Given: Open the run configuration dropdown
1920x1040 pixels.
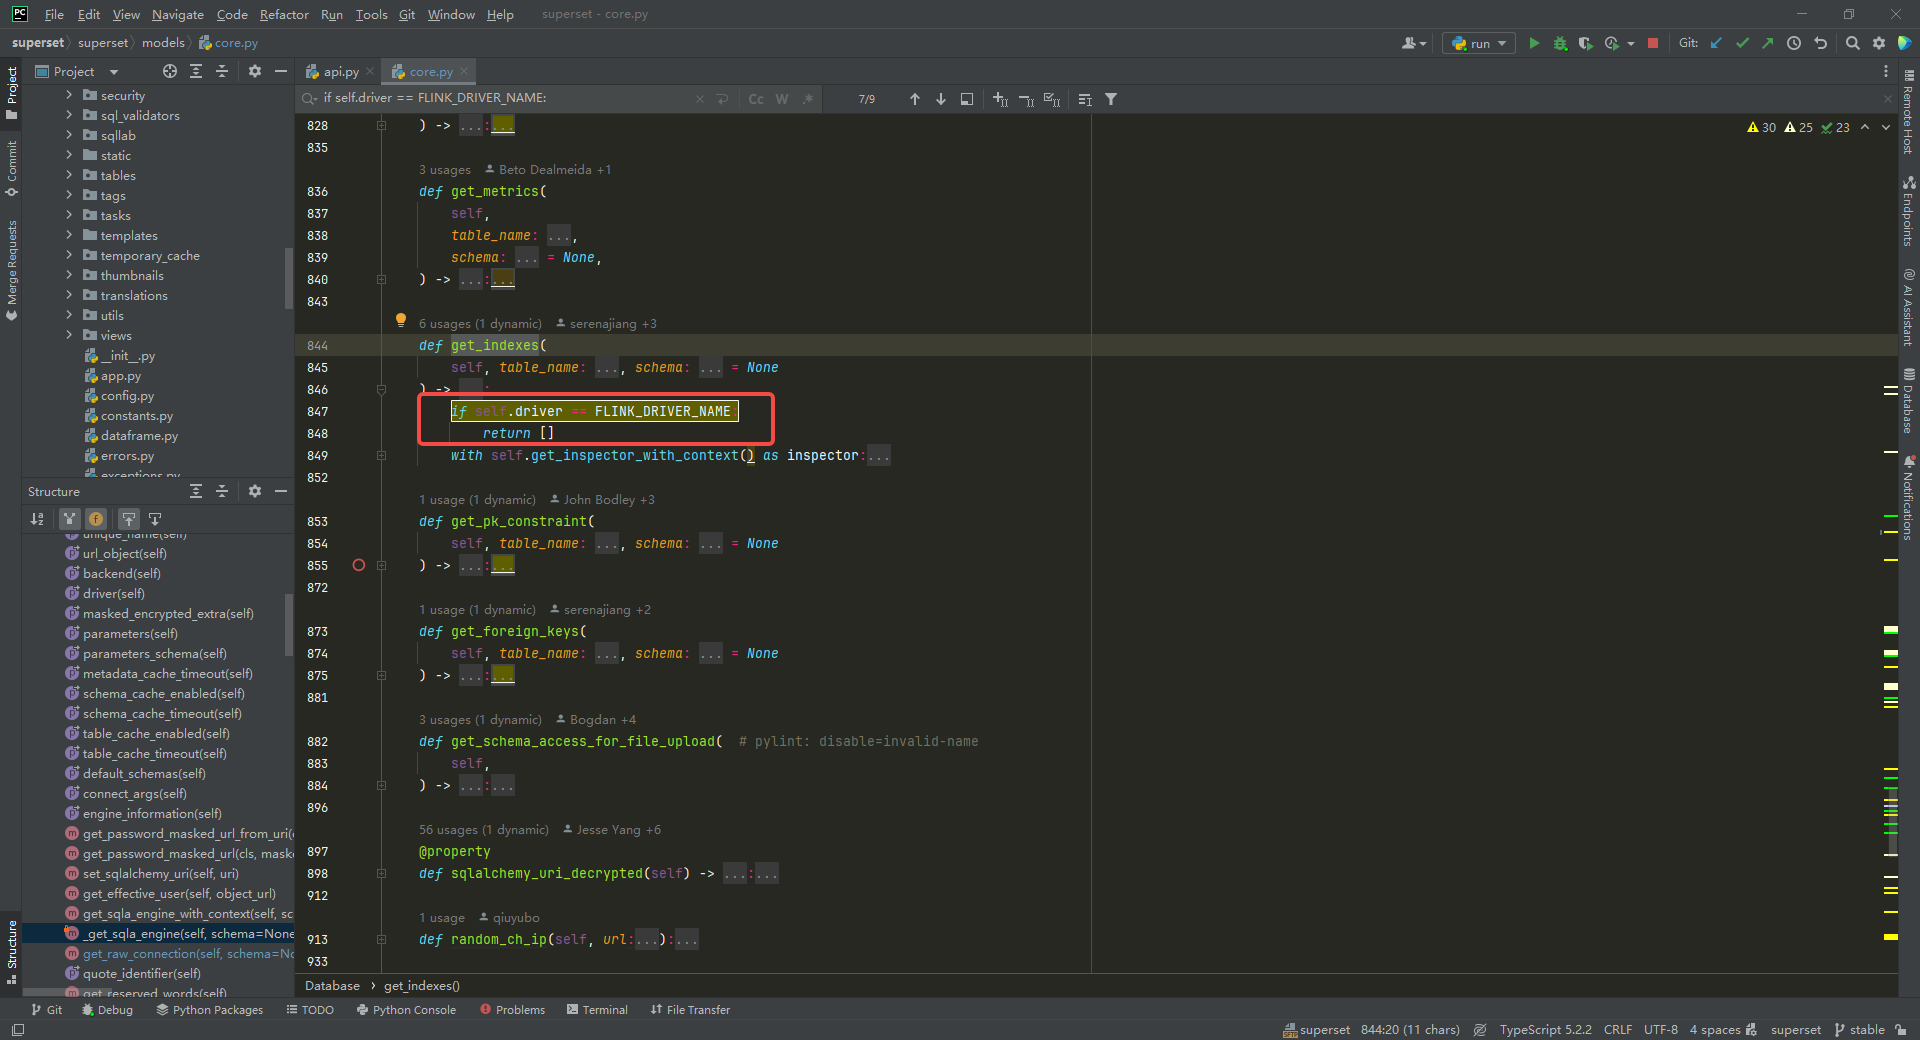Looking at the screenshot, I should [x=1479, y=43].
